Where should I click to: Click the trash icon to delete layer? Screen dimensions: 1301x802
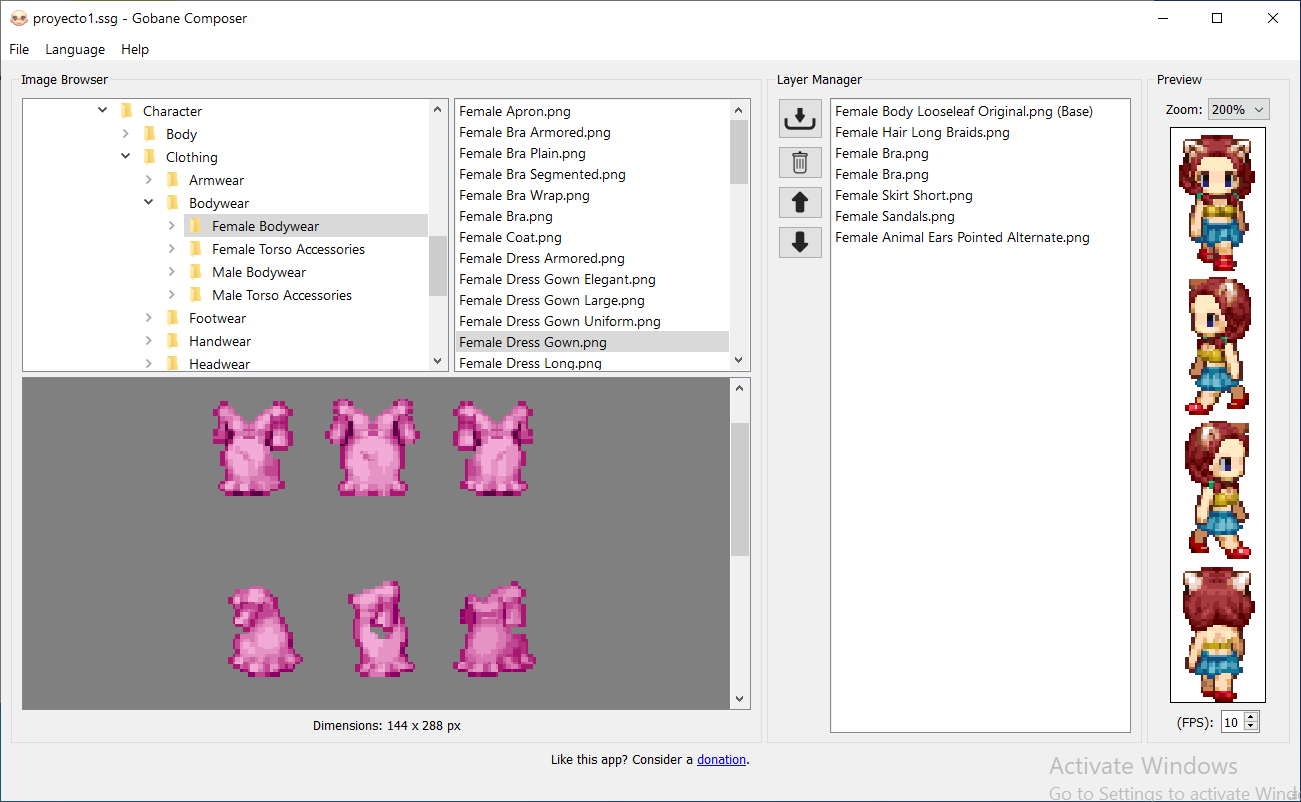(x=800, y=162)
